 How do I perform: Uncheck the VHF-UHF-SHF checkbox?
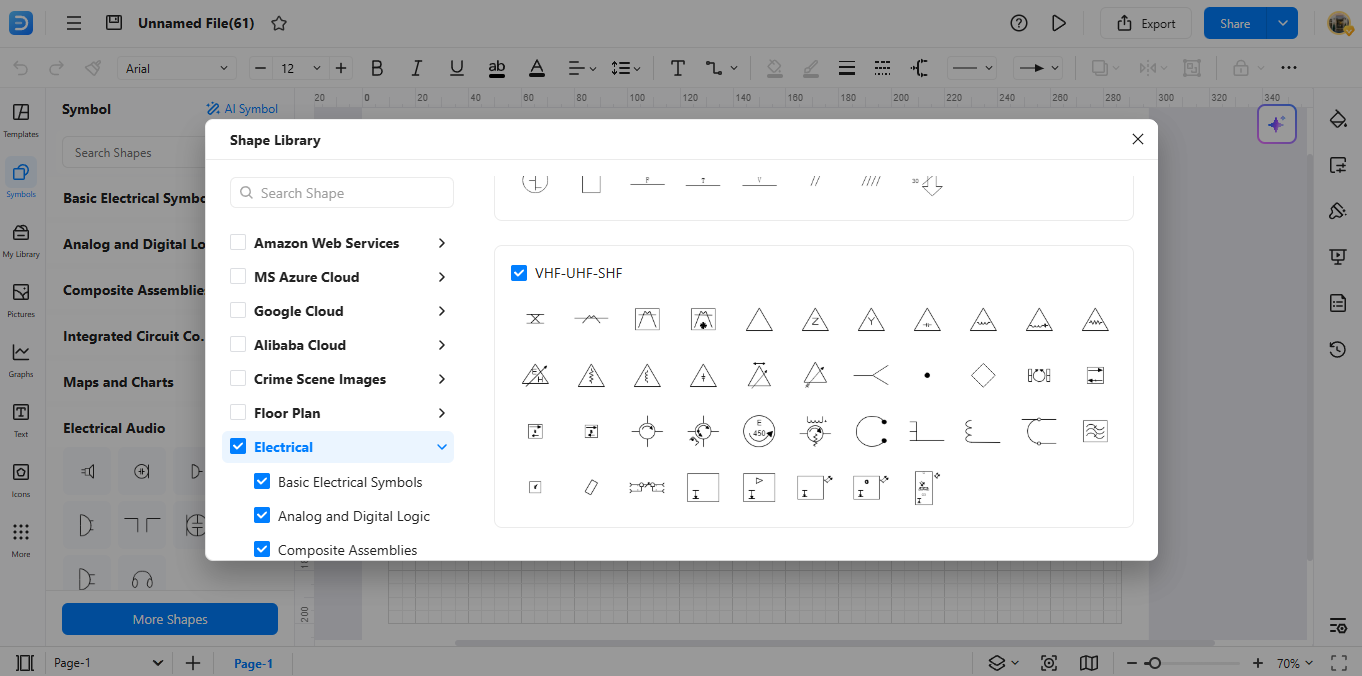[x=519, y=273]
